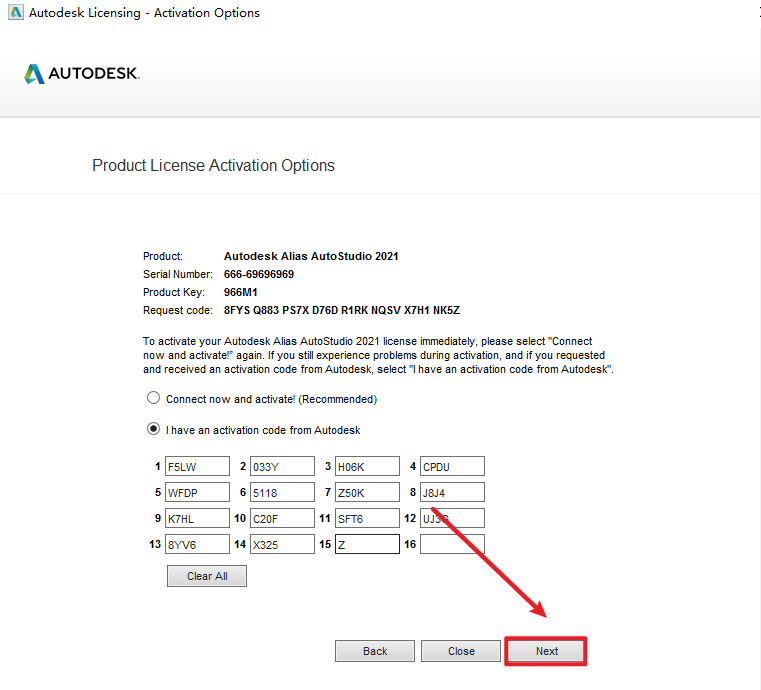Select I have an activation code option
The width and height of the screenshot is (761, 690).
153,429
